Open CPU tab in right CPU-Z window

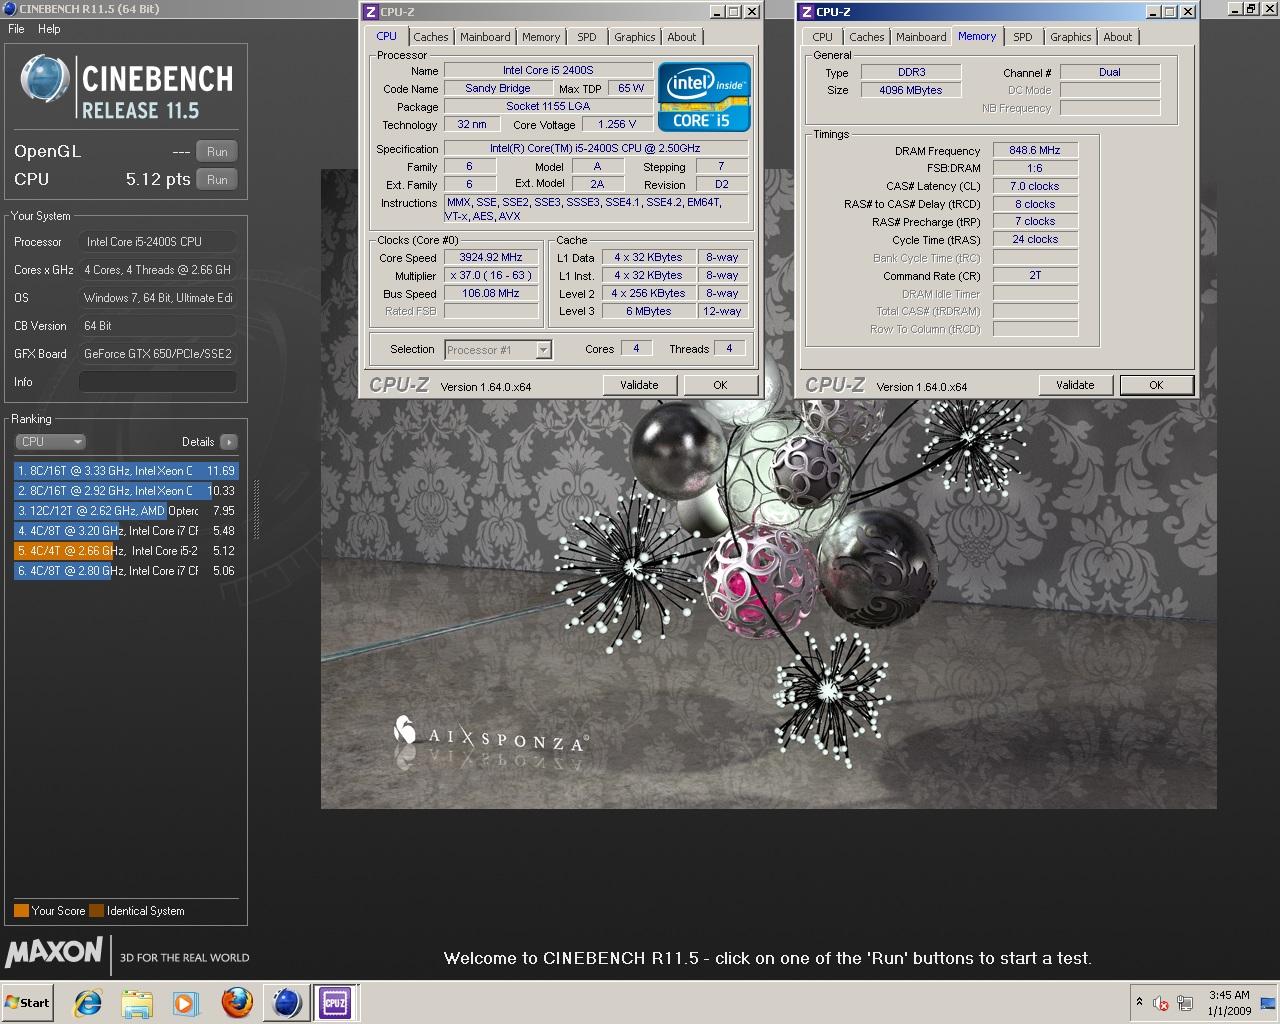click(x=823, y=37)
